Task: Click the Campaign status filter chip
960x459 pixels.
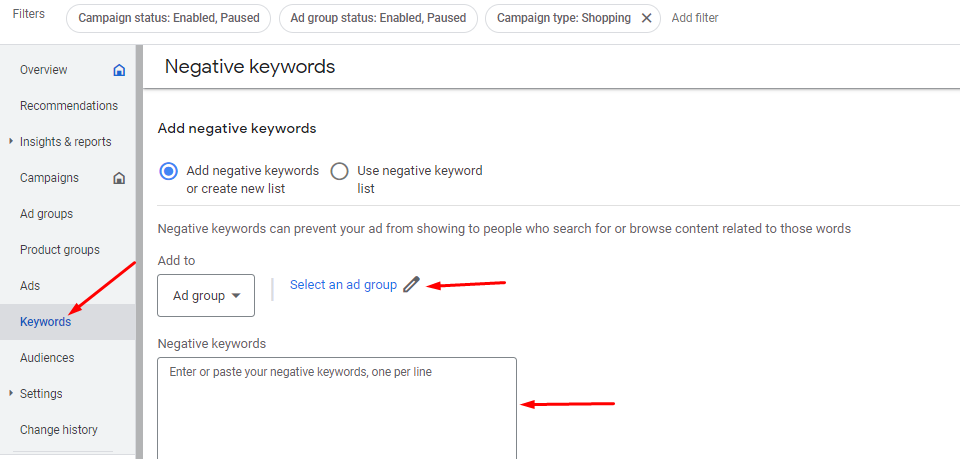Action: tap(168, 18)
